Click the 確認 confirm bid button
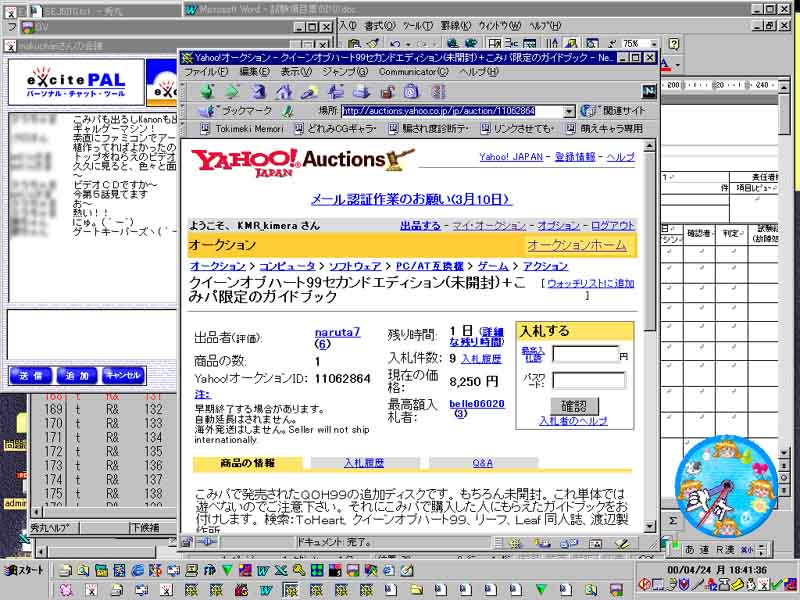Screen dimensions: 800x600 (x=574, y=406)
